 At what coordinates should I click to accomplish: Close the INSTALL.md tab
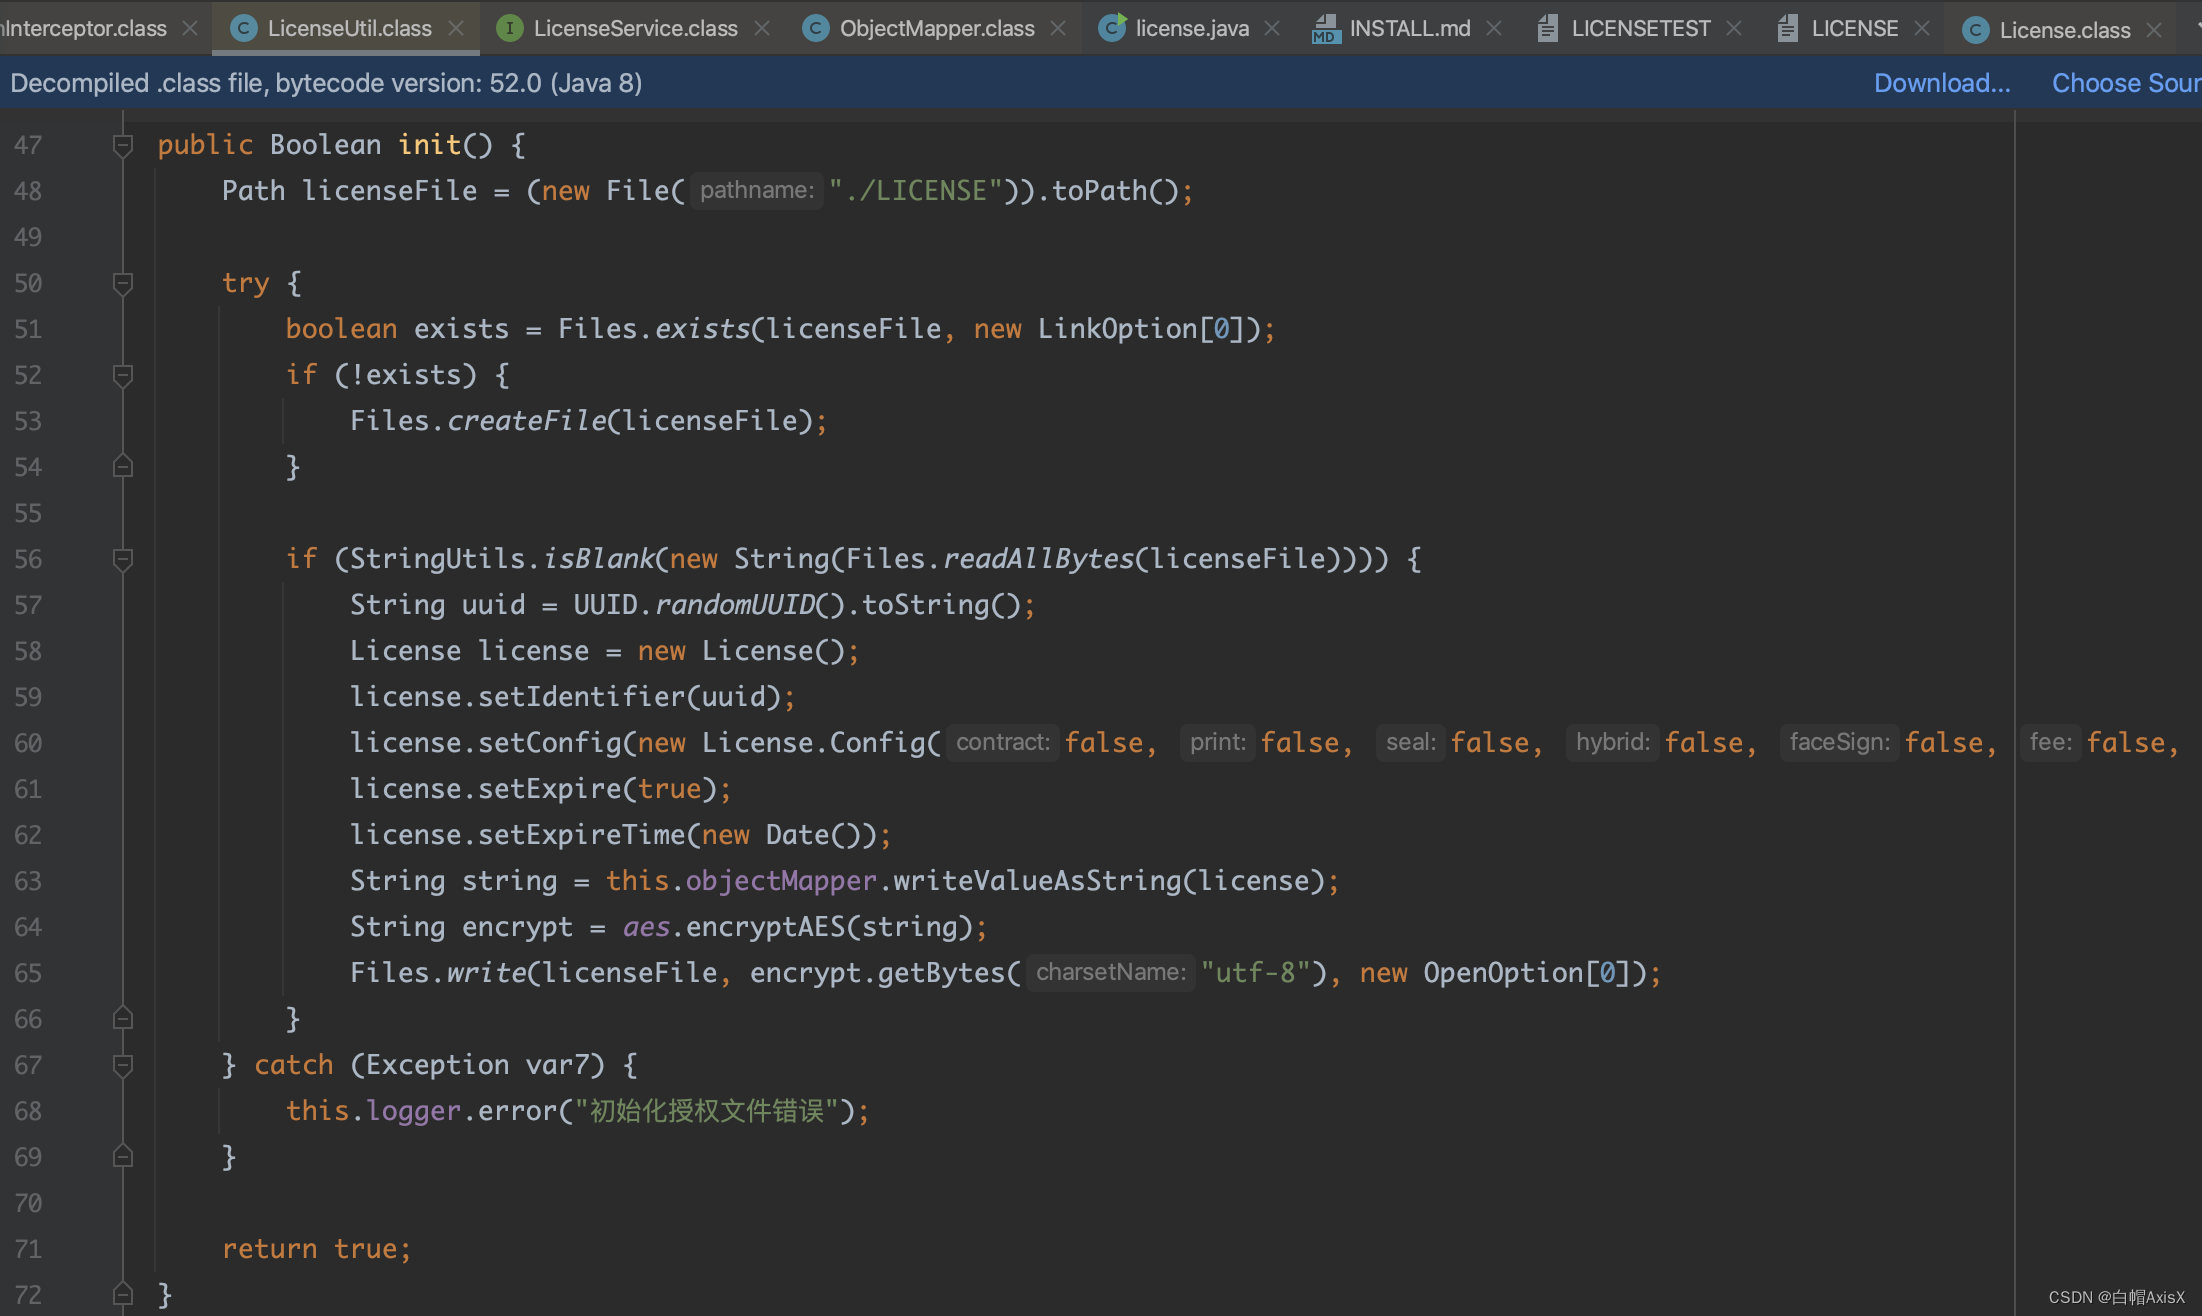pyautogui.click(x=1494, y=29)
